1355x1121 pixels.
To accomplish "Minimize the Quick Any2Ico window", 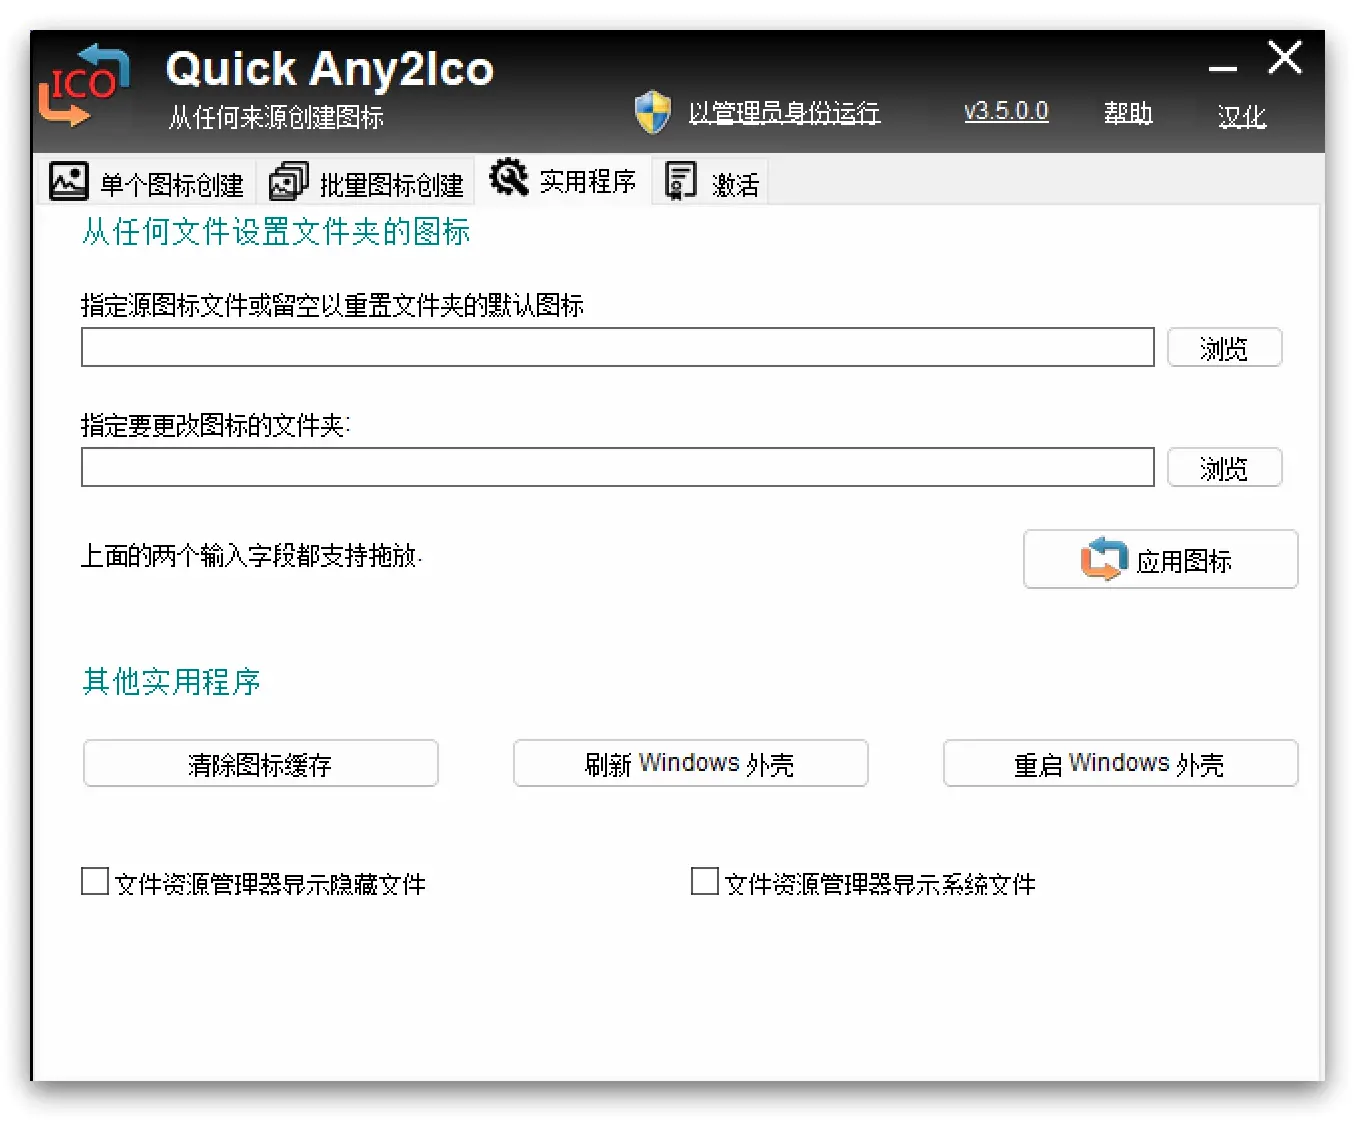I will pos(1222,66).
